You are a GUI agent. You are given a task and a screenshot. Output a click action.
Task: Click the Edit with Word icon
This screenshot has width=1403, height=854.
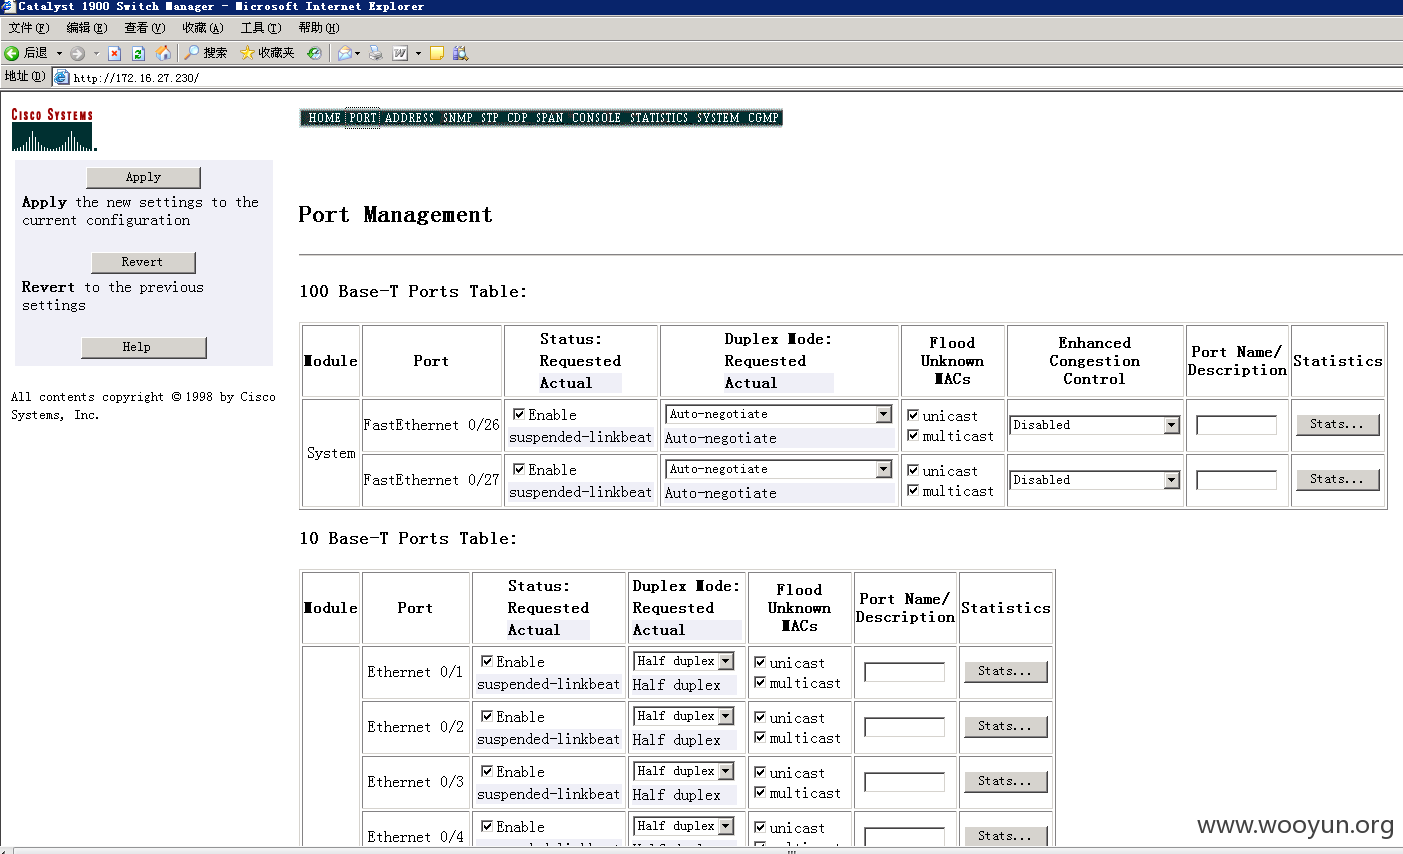tap(400, 53)
